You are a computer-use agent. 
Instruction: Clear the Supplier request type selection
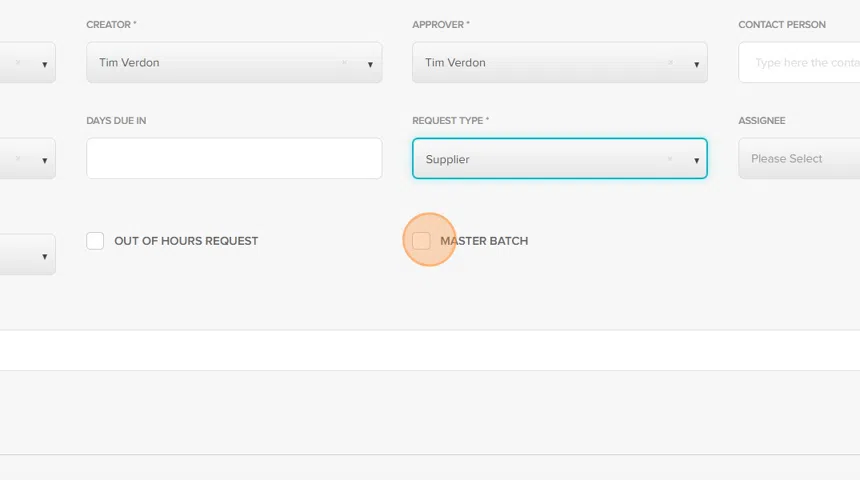pos(670,159)
